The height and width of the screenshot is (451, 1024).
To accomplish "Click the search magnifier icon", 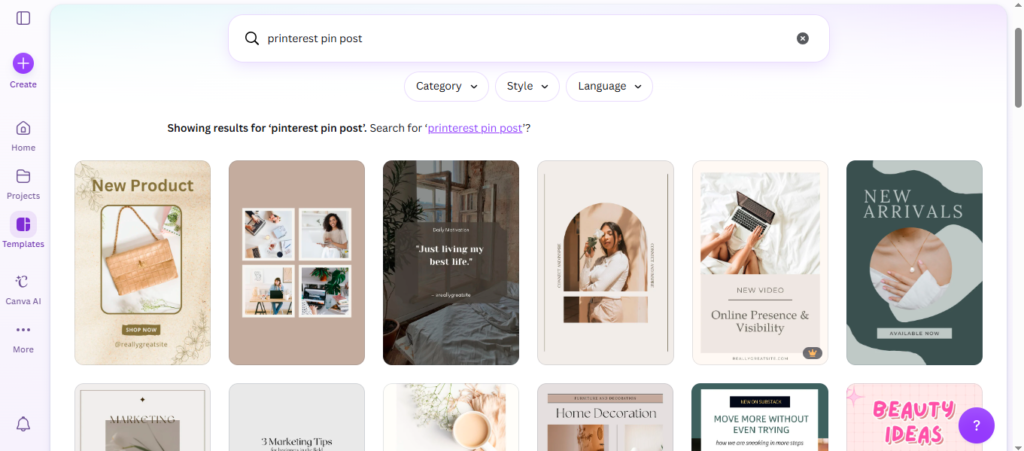I will (252, 38).
